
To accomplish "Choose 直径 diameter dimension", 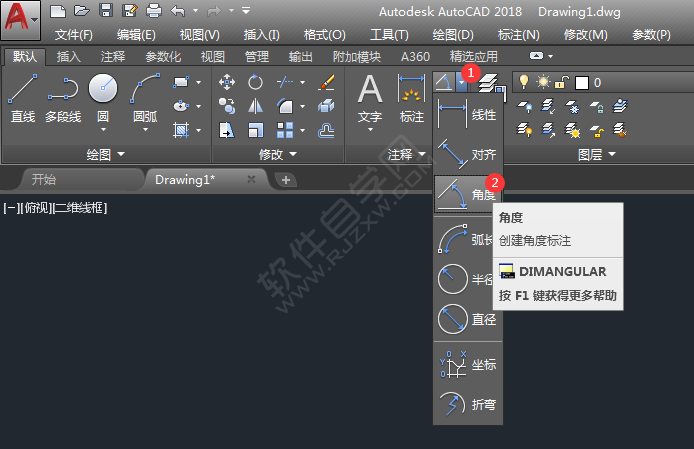I will click(467, 319).
